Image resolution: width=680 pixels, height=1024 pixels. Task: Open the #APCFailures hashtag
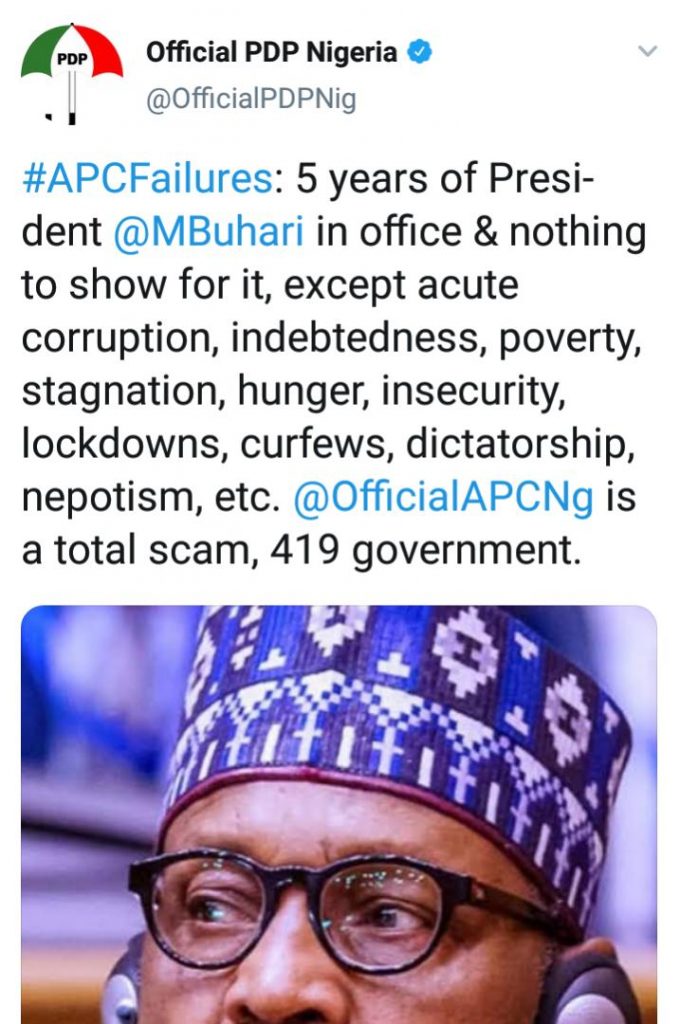tap(146, 181)
